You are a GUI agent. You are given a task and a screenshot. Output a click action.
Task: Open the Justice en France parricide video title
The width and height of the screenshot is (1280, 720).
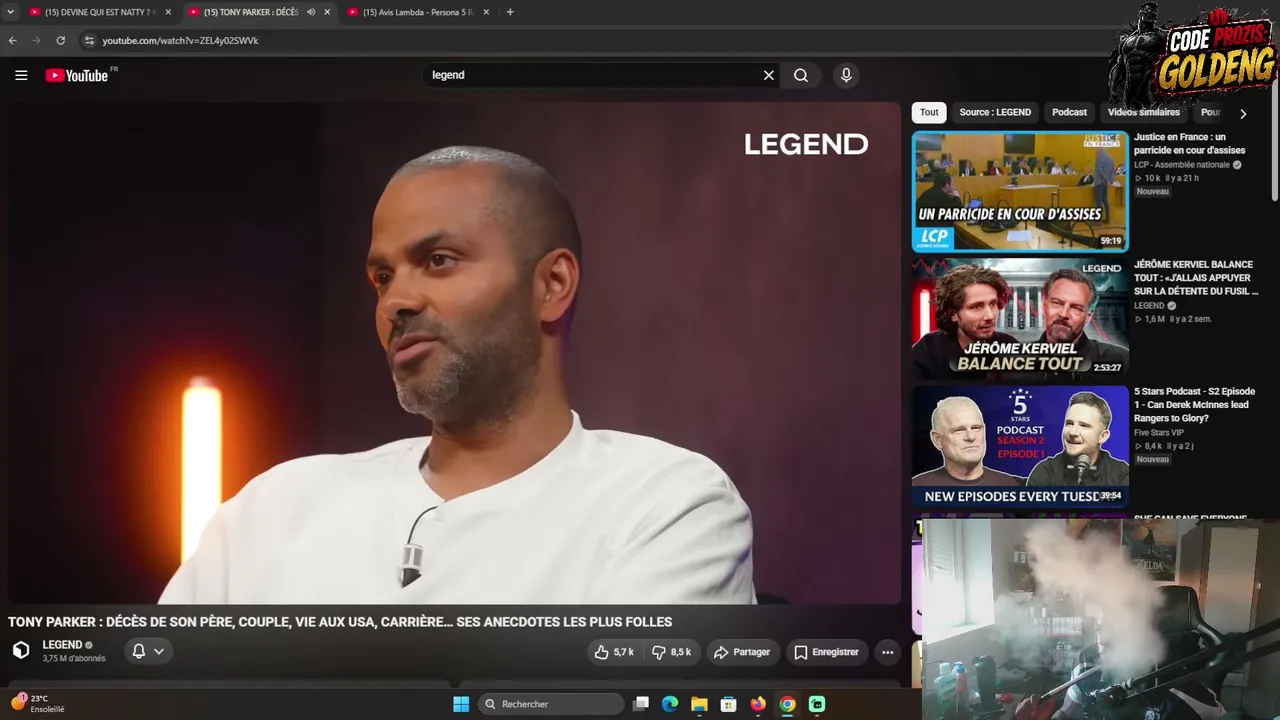pos(1190,143)
